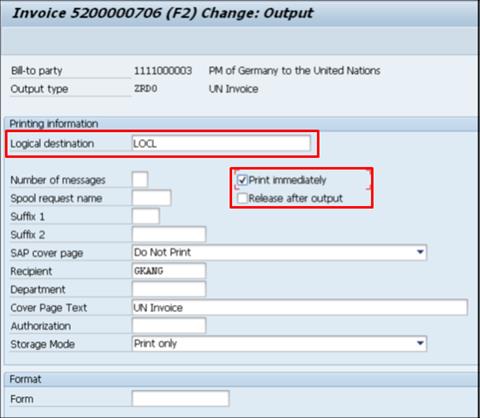The height and width of the screenshot is (418, 480).
Task: Tick the Release after output checkbox
Action: pyautogui.click(x=242, y=198)
